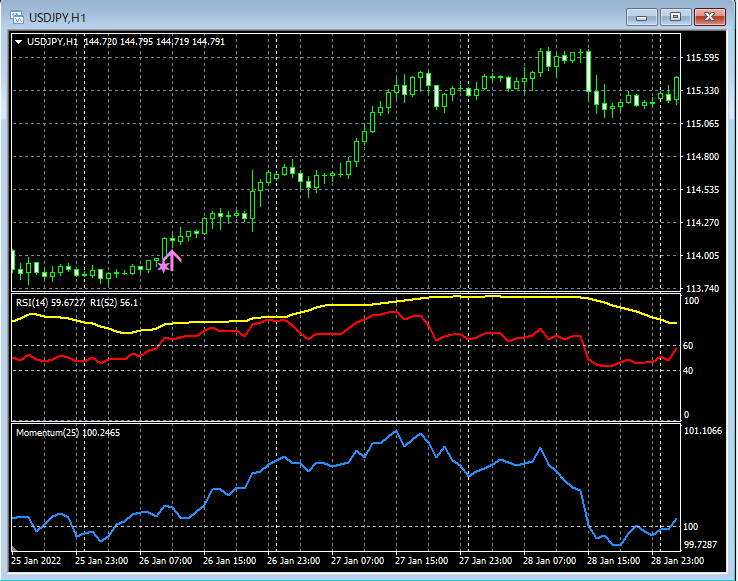738x581 pixels.
Task: Close the USDJPY,H1 chart window
Action: point(711,17)
